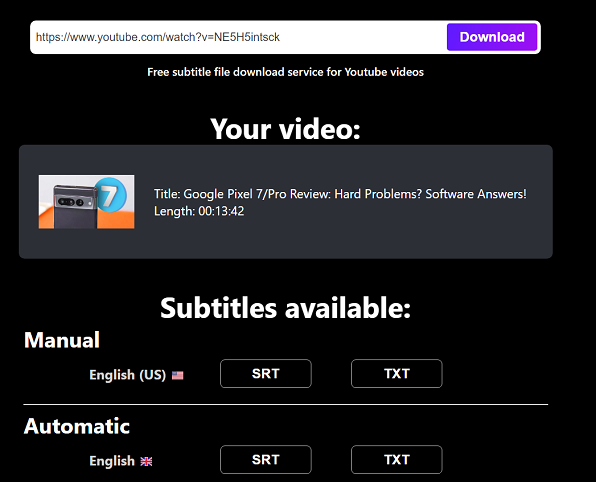Download automatic English TXT subtitles
This screenshot has width=596, height=482.
point(396,460)
